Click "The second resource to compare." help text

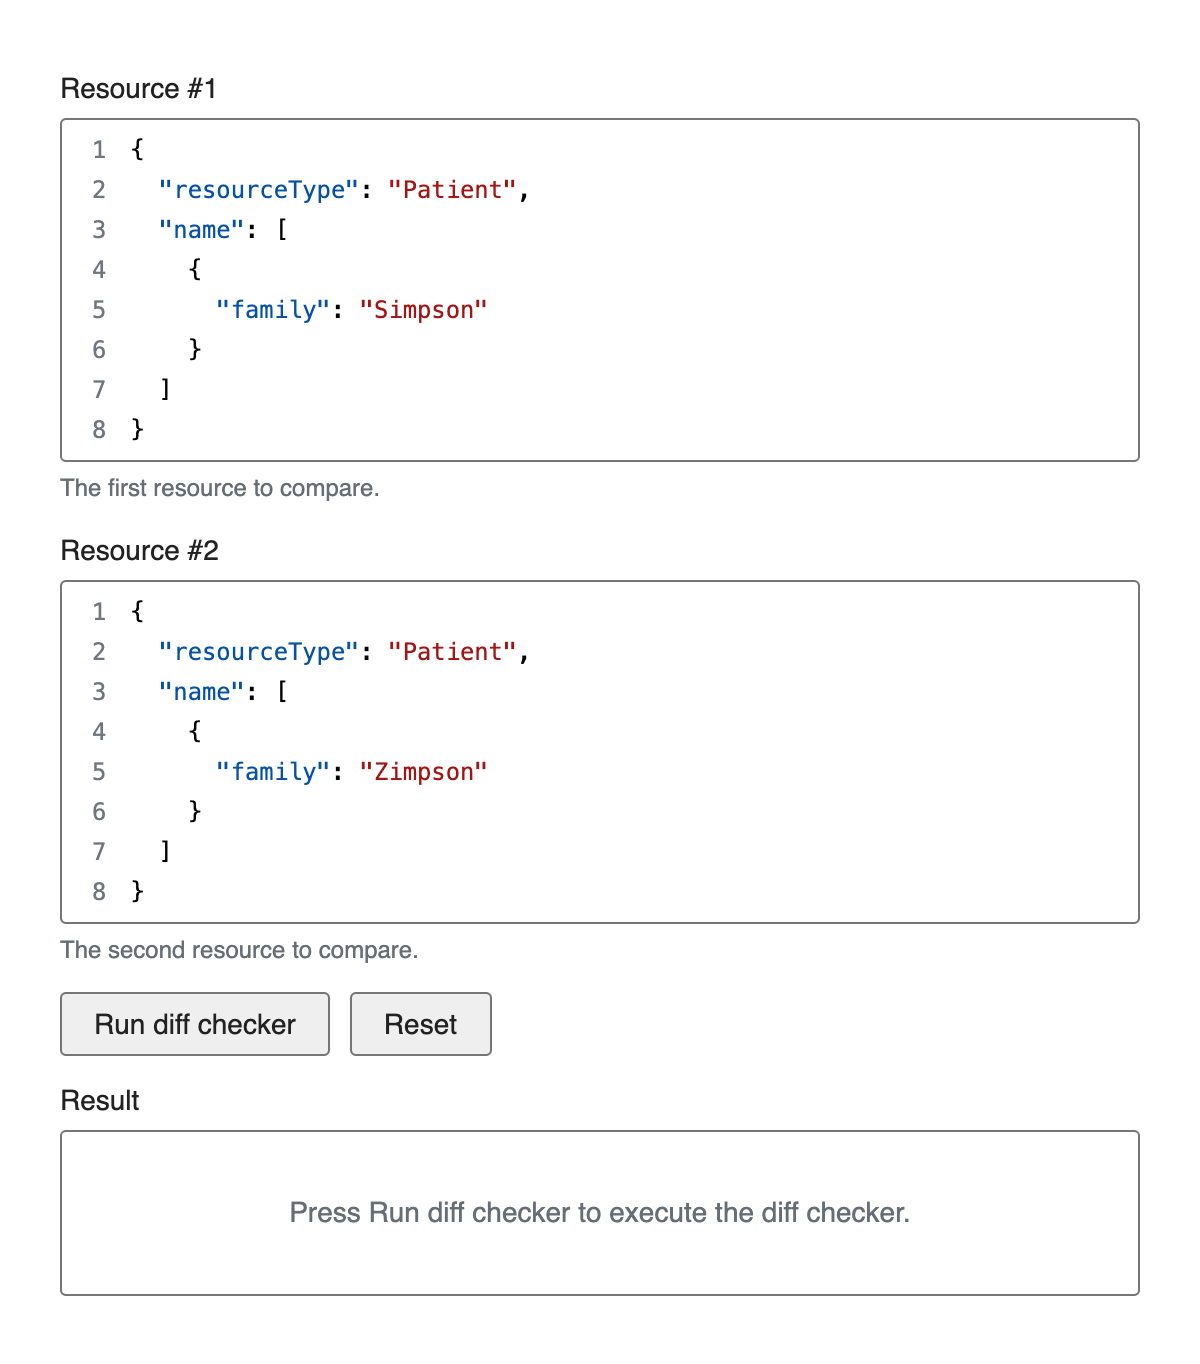pos(239,950)
